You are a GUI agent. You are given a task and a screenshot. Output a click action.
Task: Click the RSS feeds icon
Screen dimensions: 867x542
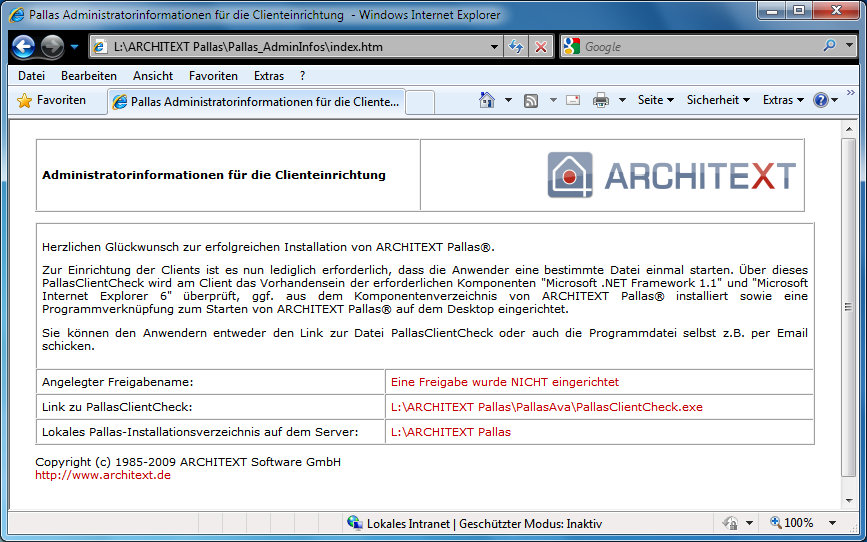click(x=531, y=101)
